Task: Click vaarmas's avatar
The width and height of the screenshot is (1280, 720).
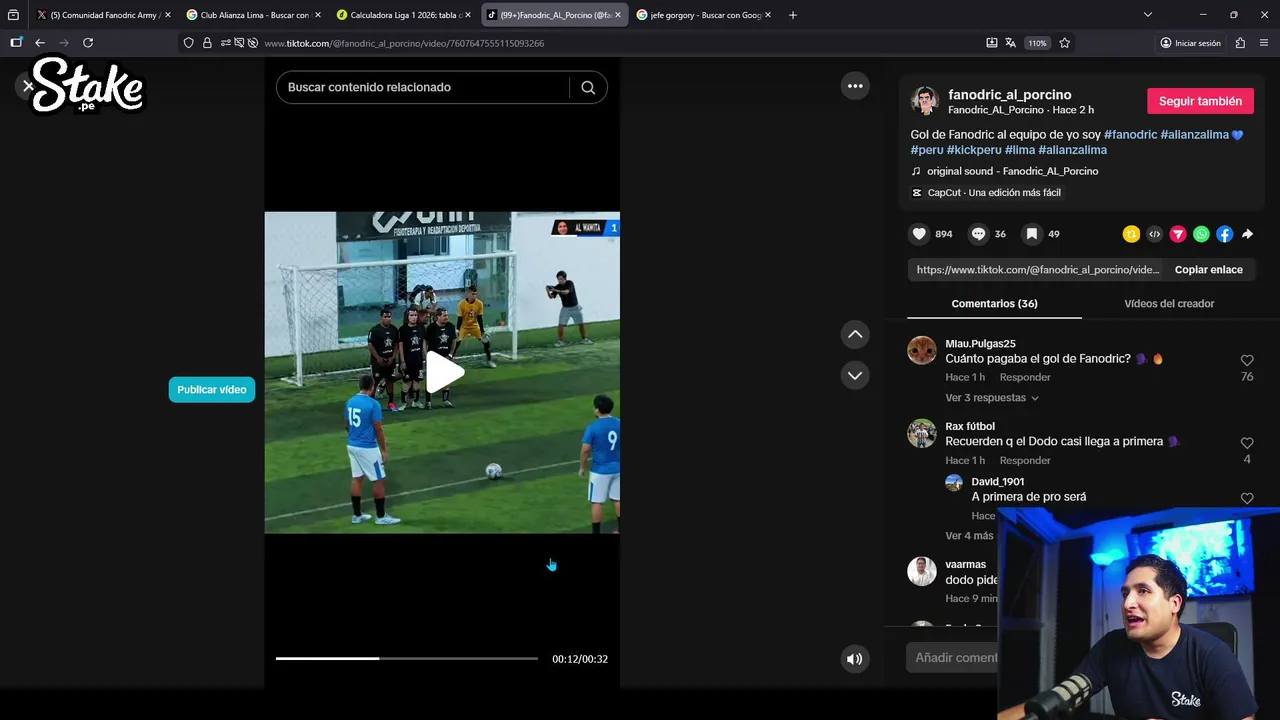Action: click(x=922, y=572)
